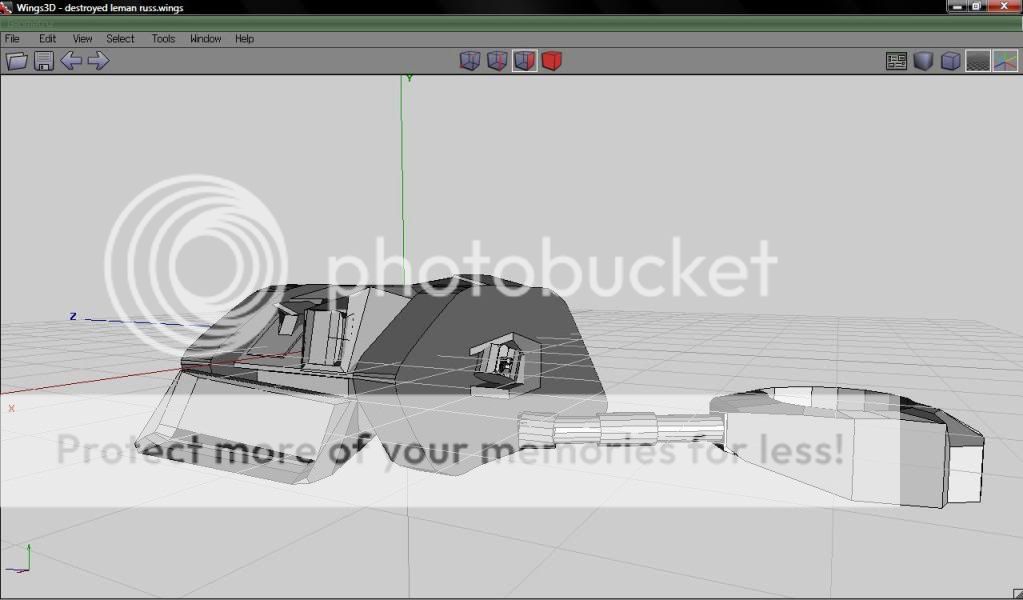
Task: Undo with the left arrow icon
Action: (x=71, y=61)
